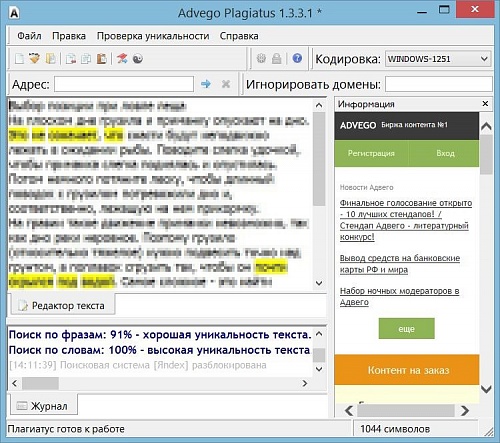Click the New document toolbar icon
Viewport: 500px width, 443px height.
click(19, 59)
